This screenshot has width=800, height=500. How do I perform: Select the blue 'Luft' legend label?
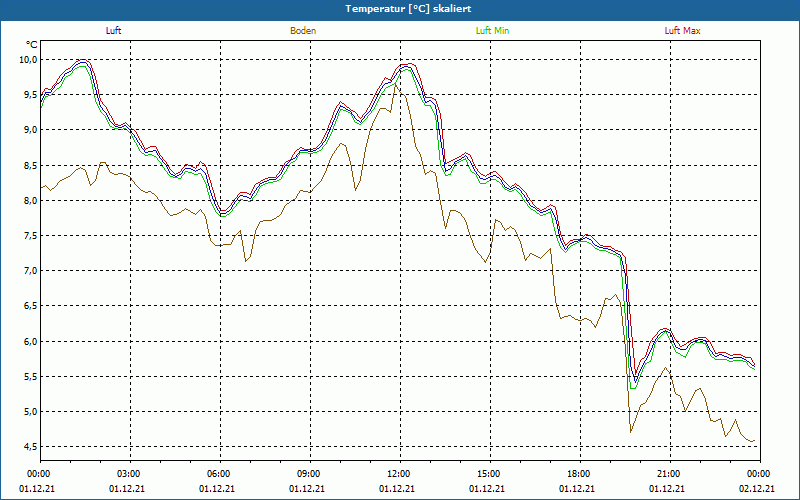point(113,31)
